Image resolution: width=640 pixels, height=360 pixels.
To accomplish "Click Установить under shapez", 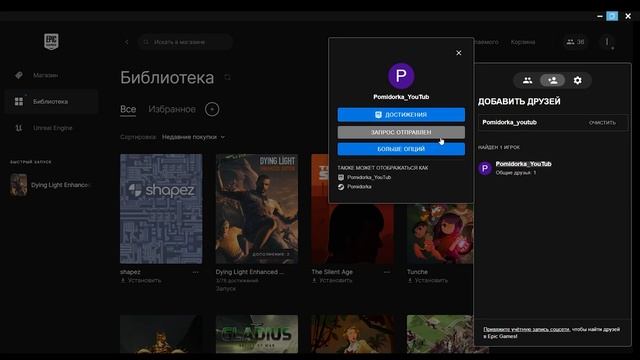I will [x=141, y=280].
